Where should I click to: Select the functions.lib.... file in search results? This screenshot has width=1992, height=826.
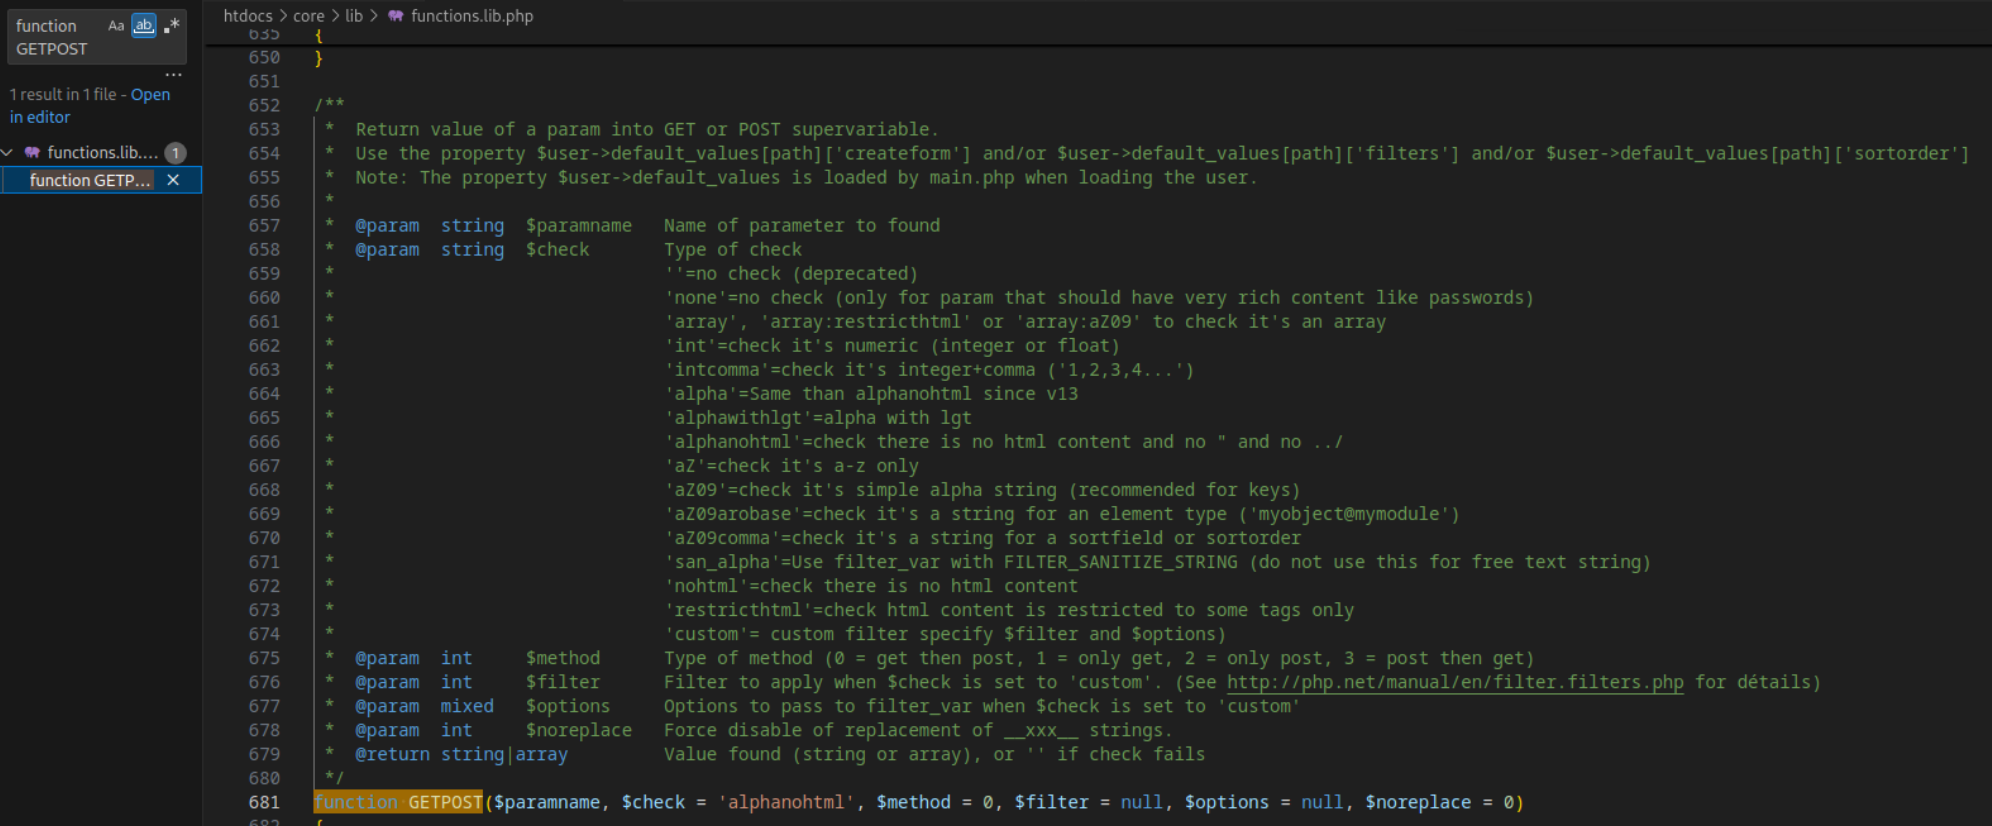pyautogui.click(x=102, y=153)
